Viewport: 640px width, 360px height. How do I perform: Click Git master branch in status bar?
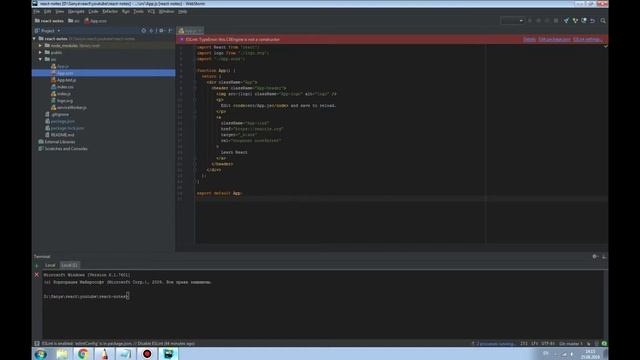(571, 344)
